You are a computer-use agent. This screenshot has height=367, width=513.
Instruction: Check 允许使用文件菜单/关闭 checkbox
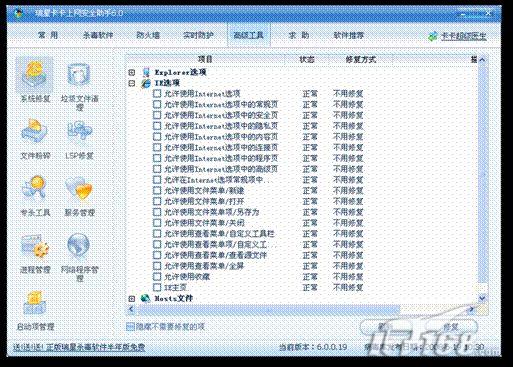(x=157, y=223)
